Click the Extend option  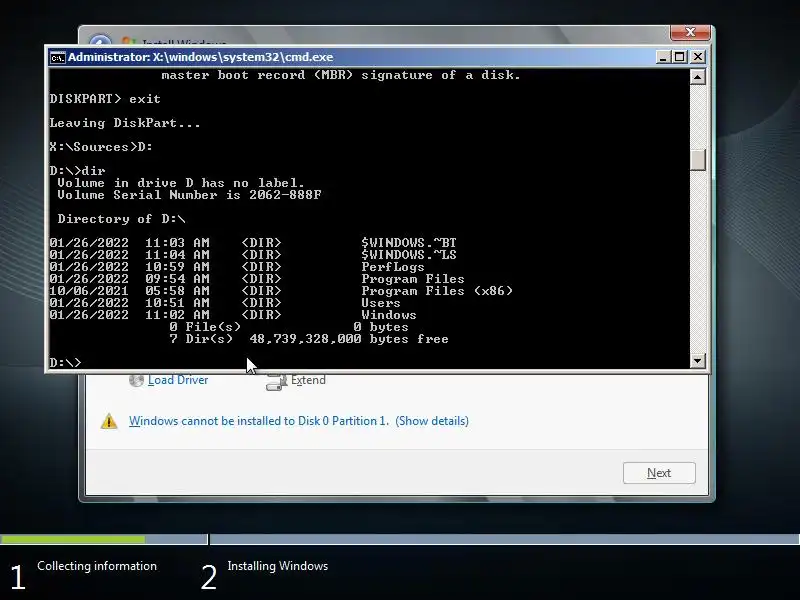(x=308, y=380)
